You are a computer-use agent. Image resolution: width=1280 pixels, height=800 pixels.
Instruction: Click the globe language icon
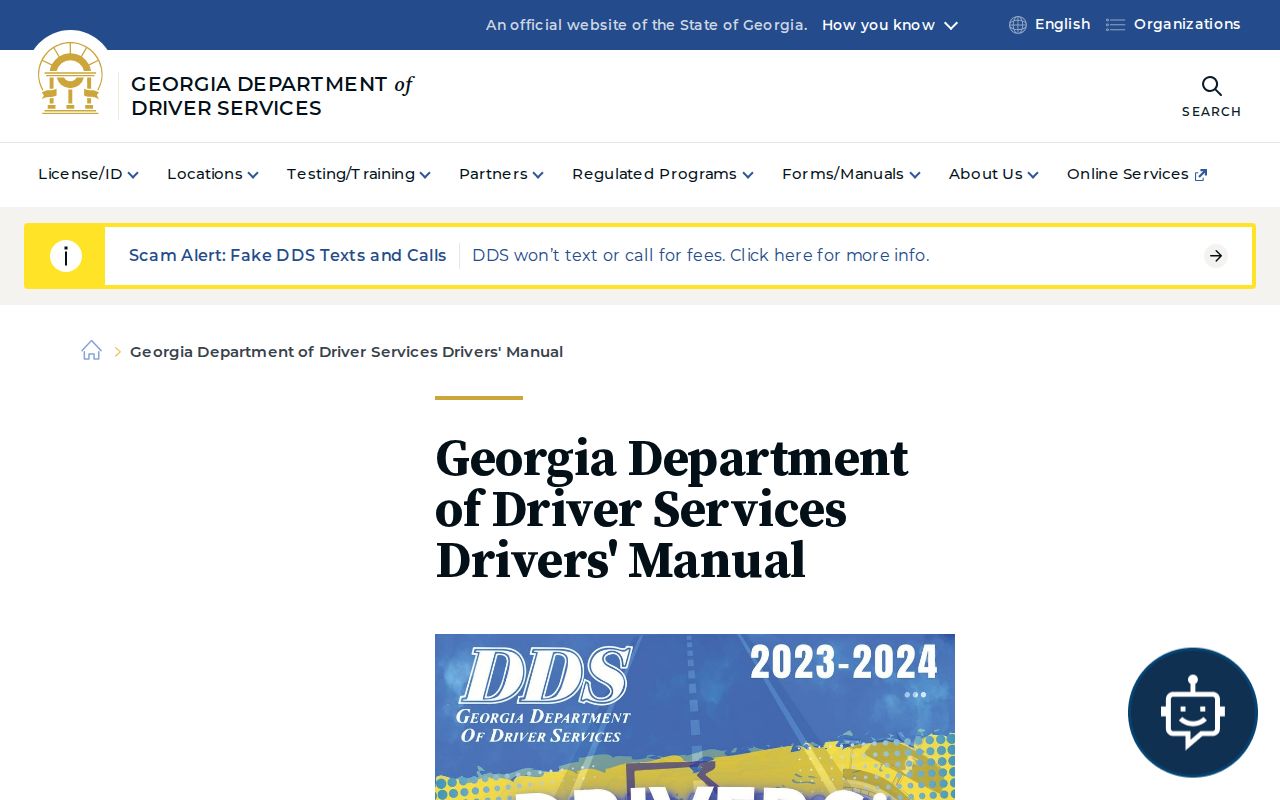[1018, 25]
